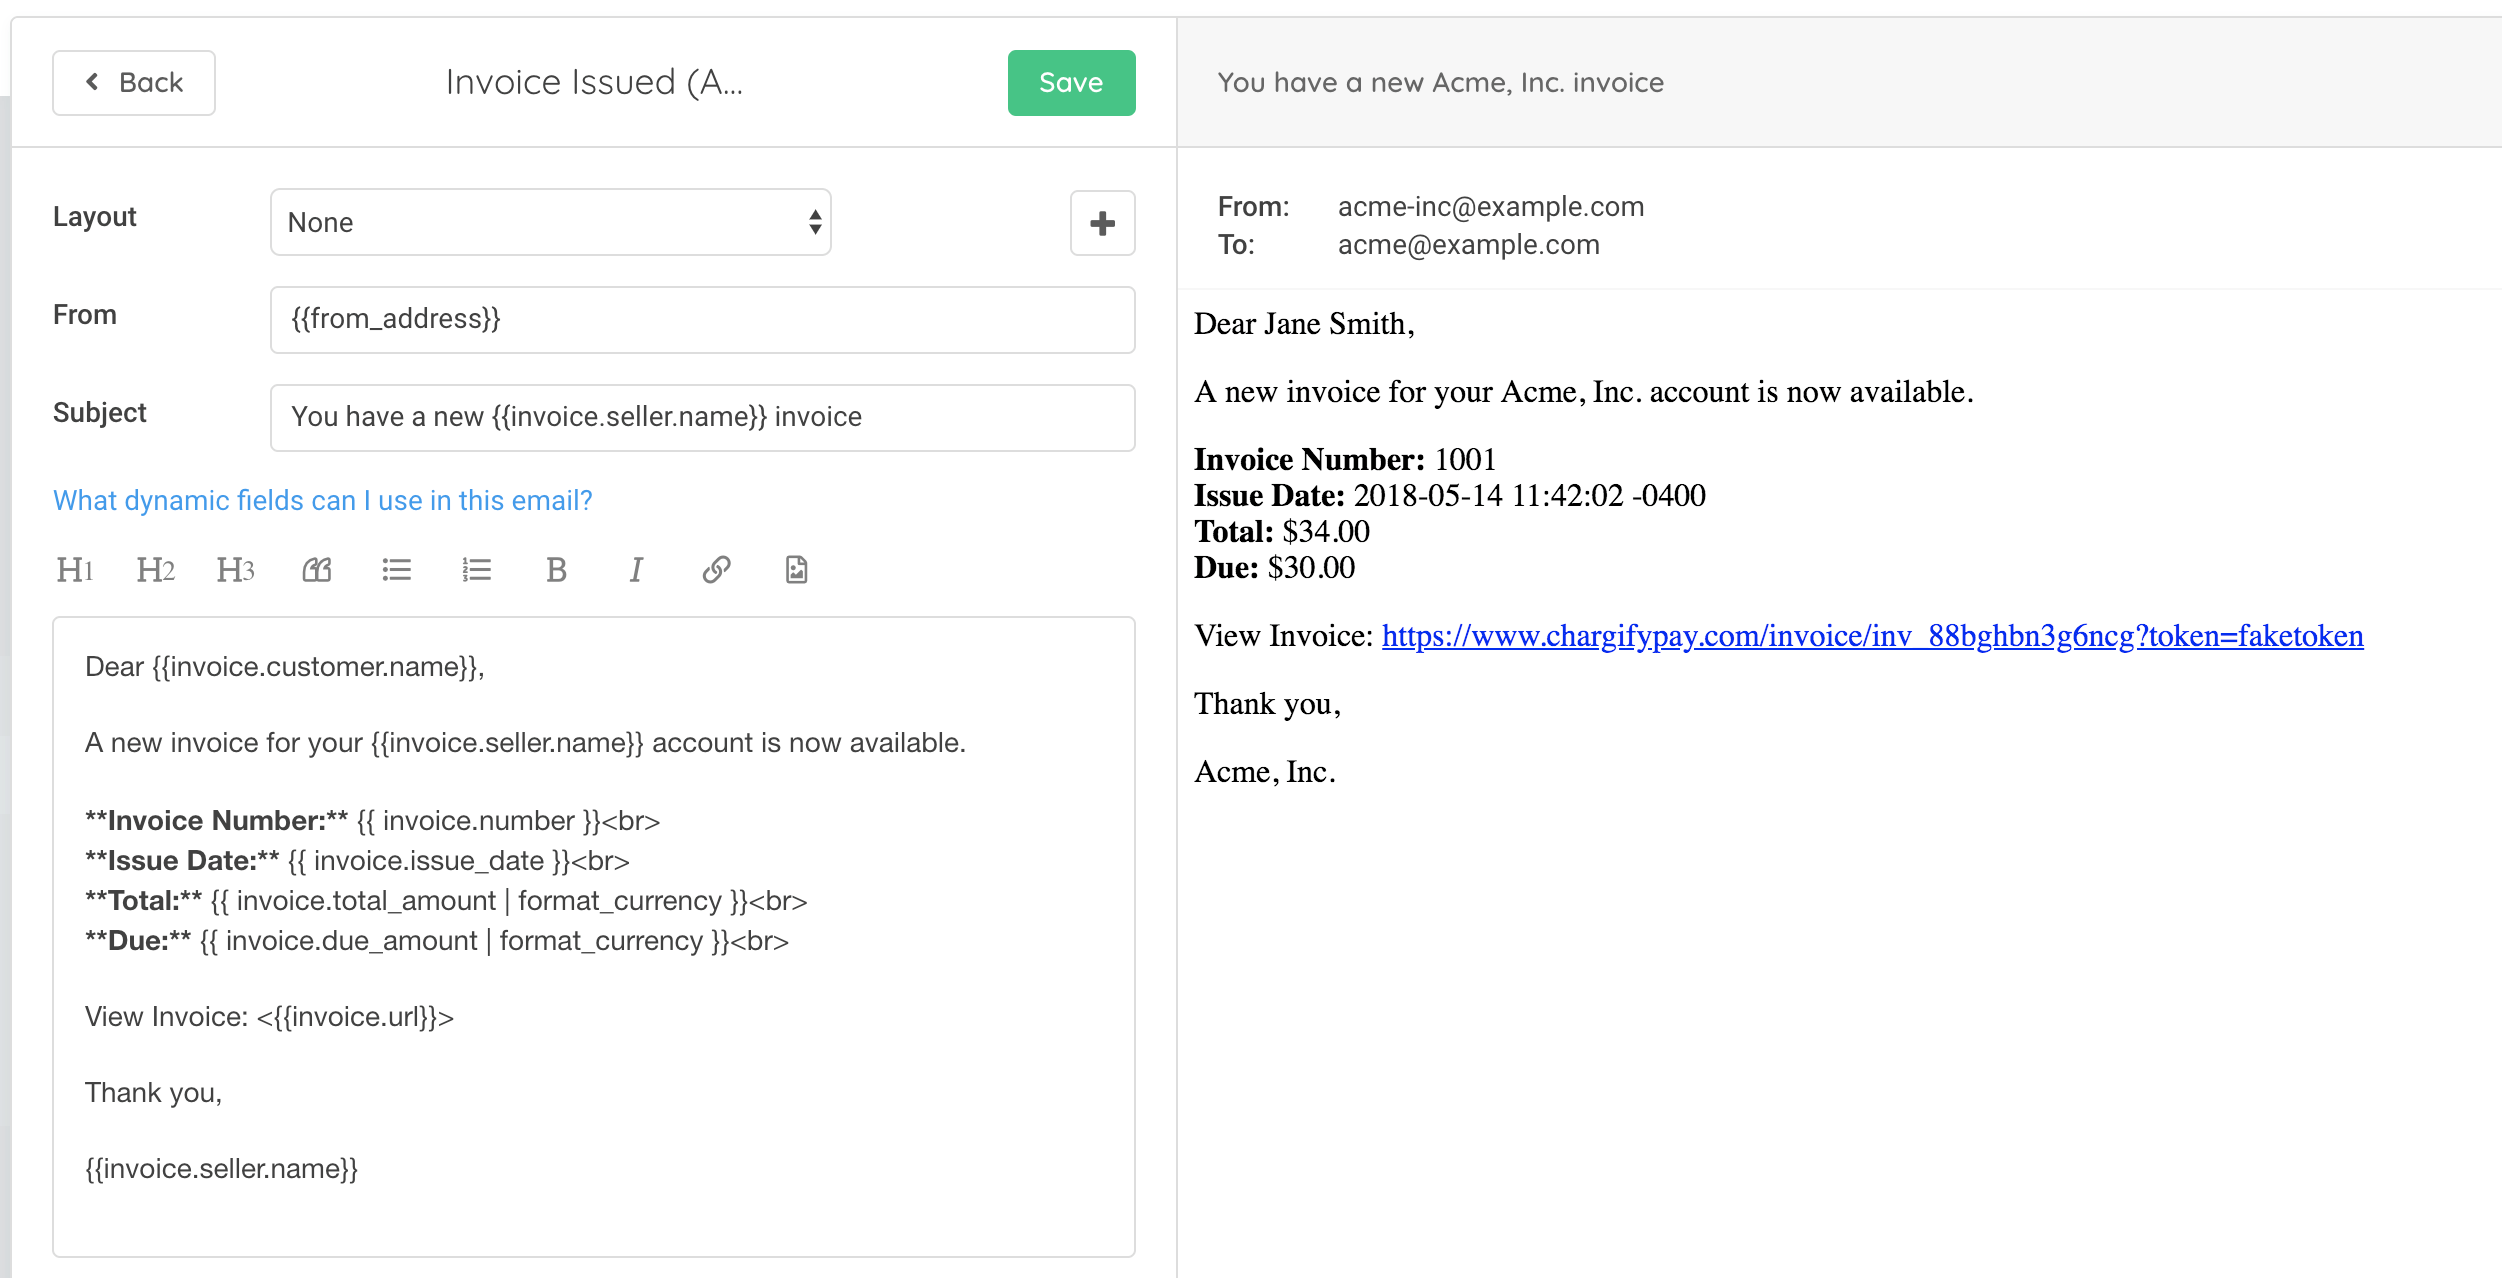Apply Heading 3 formatting
This screenshot has width=2502, height=1278.
click(x=235, y=570)
